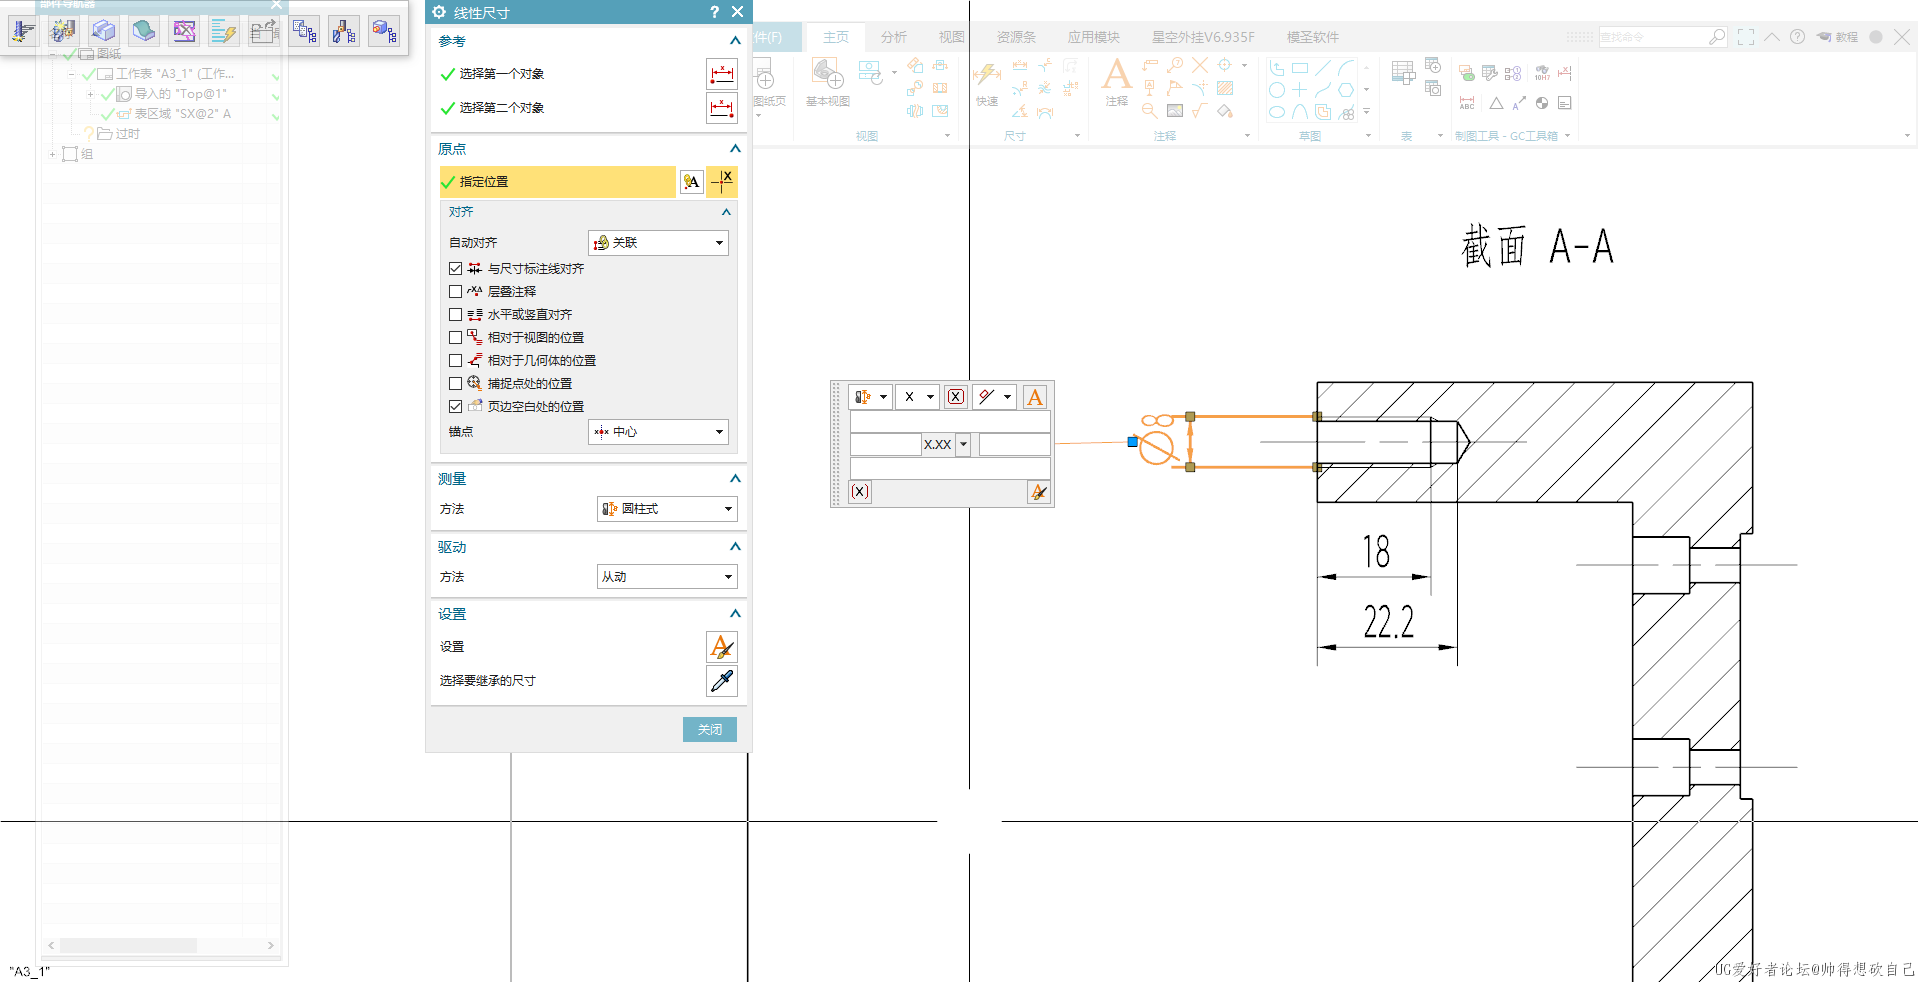Click the orange A edit-text icon in floating toolbar
This screenshot has width=1918, height=982.
(1035, 397)
